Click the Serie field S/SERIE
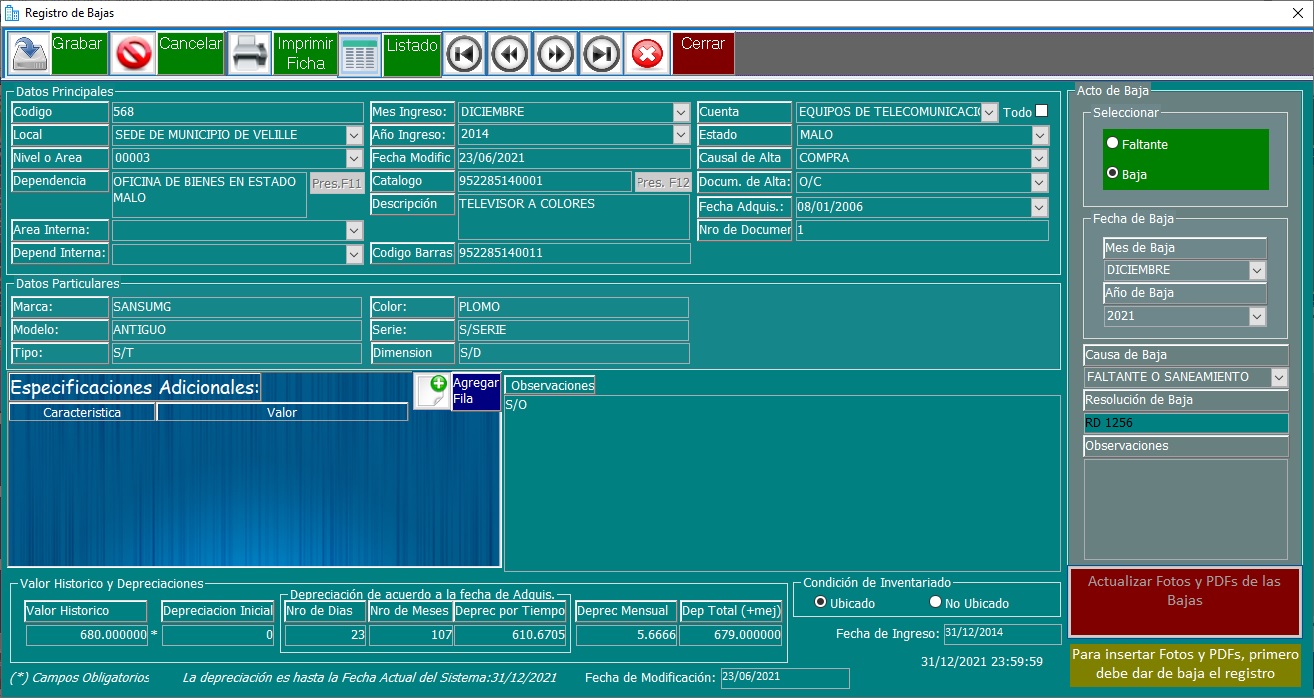This screenshot has height=698, width=1314. (x=573, y=330)
